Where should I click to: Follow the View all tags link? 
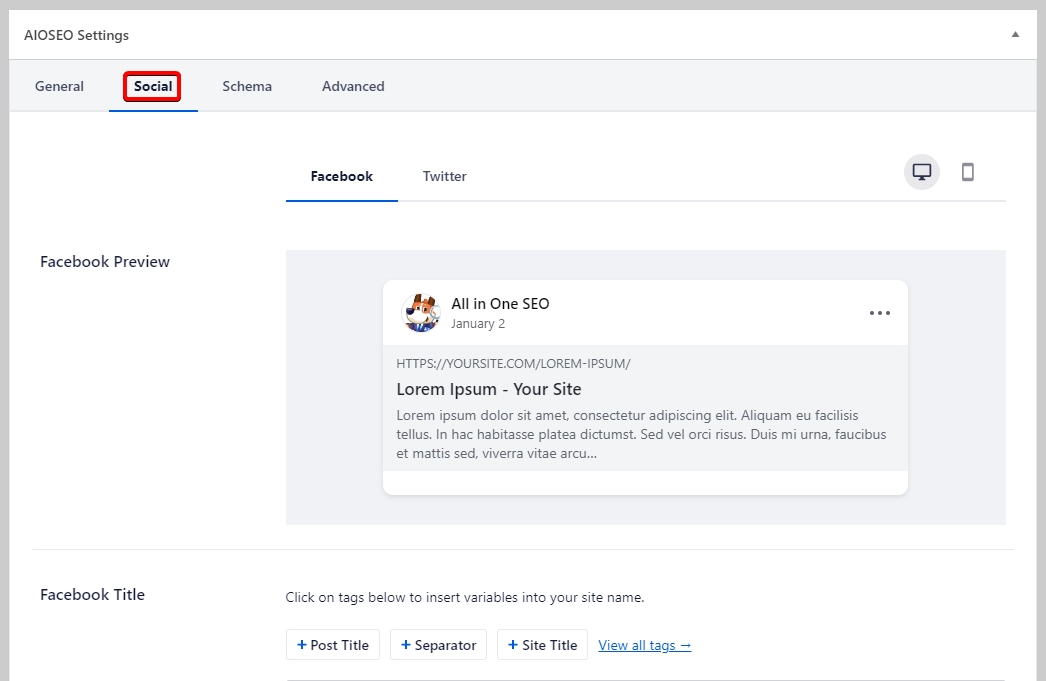click(x=644, y=645)
